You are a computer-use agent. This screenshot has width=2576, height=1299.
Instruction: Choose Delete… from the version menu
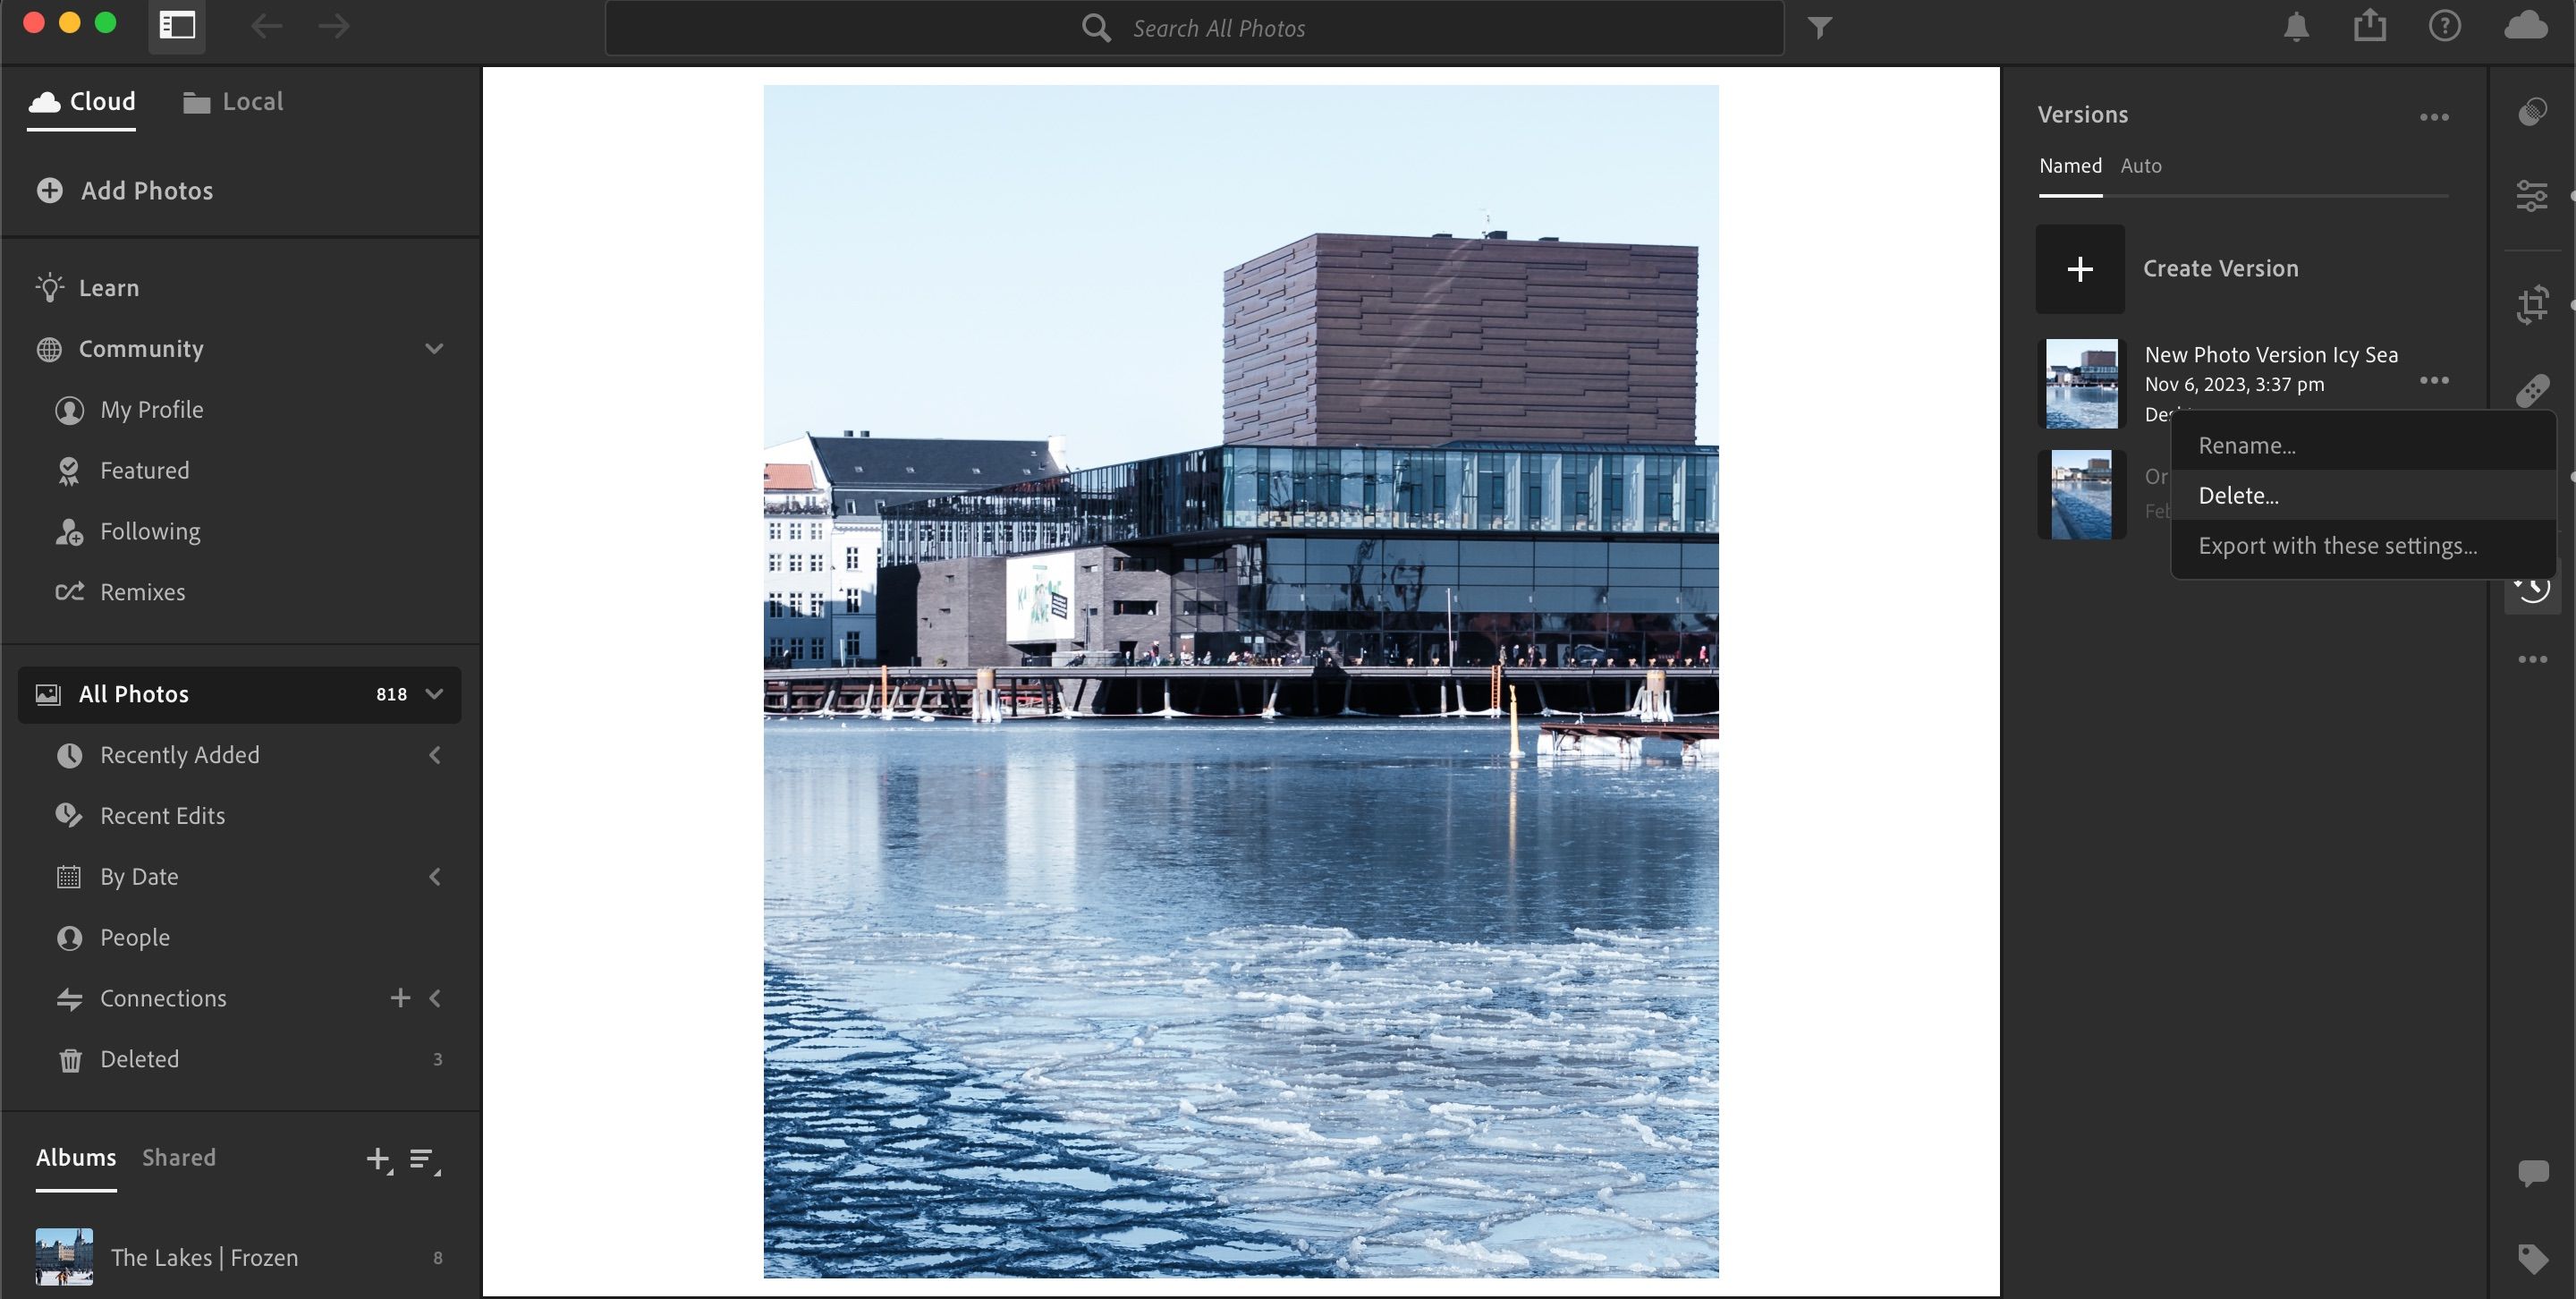[x=2238, y=494]
